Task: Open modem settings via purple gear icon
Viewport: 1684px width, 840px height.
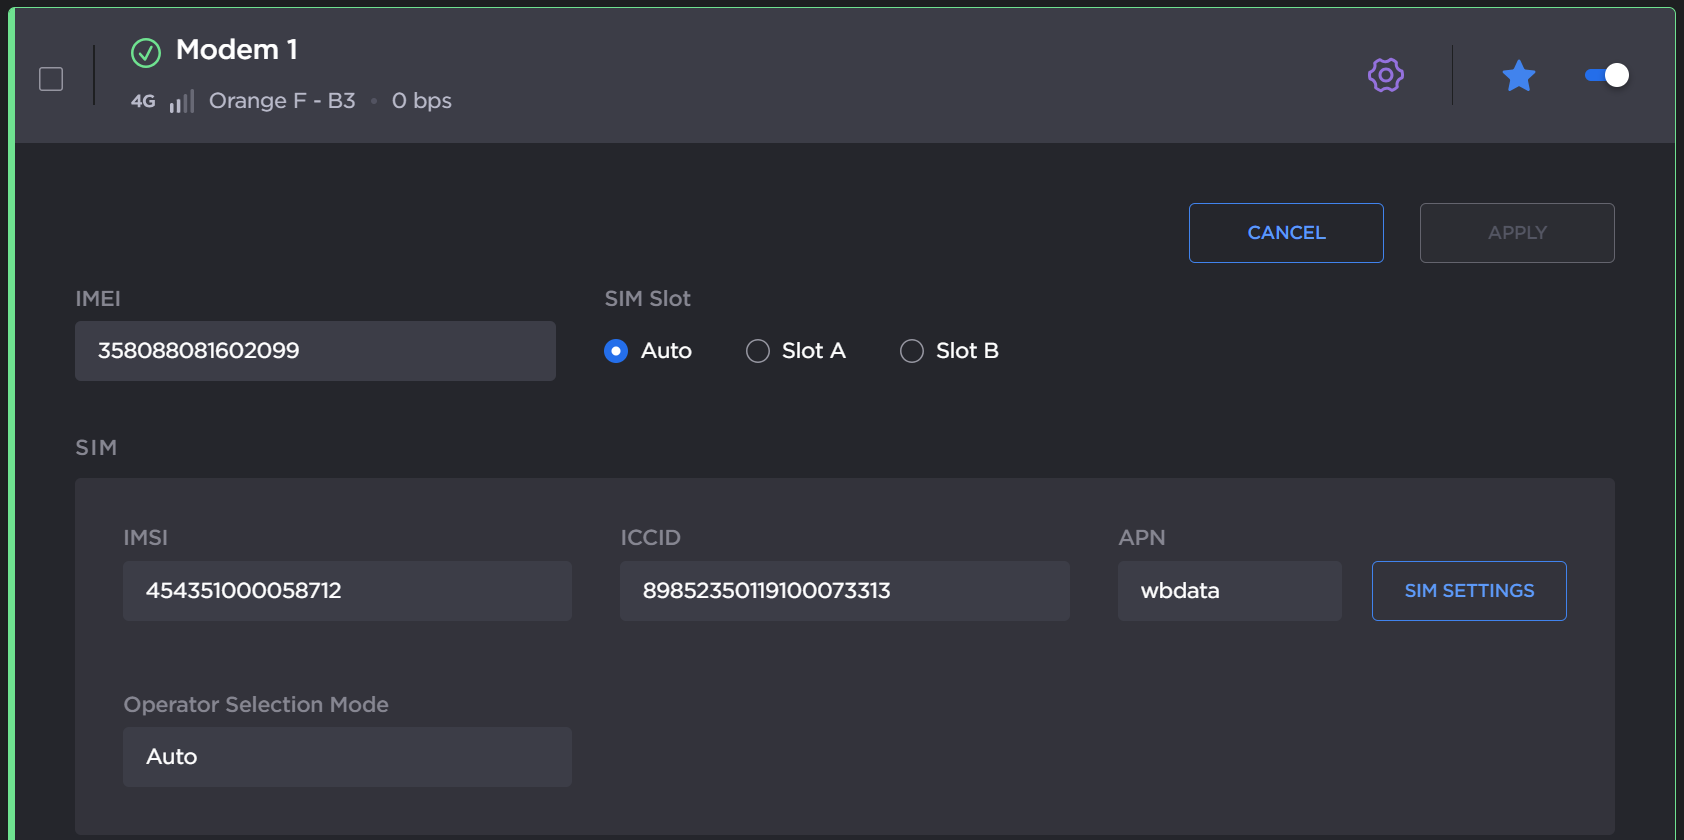Action: 1386,75
